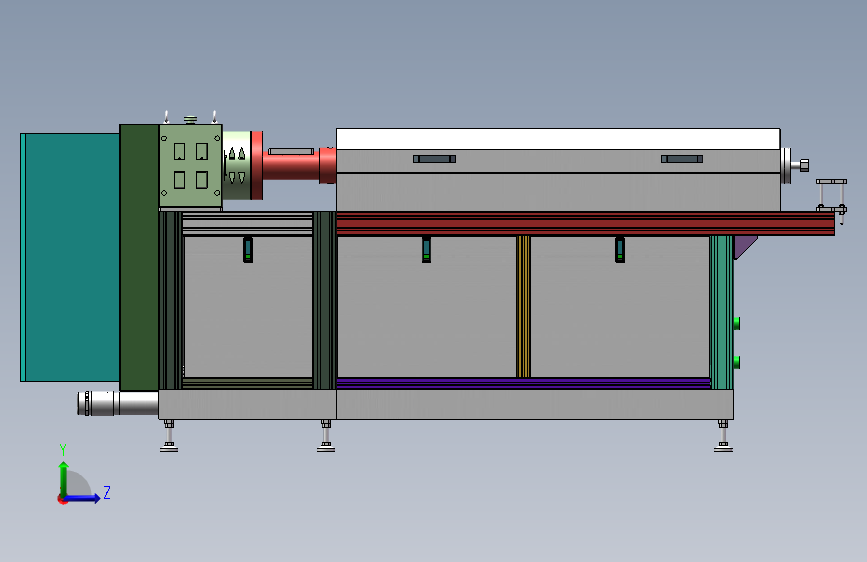Select the gray base plate under the frame
This screenshot has height=562, width=867.
[446, 404]
